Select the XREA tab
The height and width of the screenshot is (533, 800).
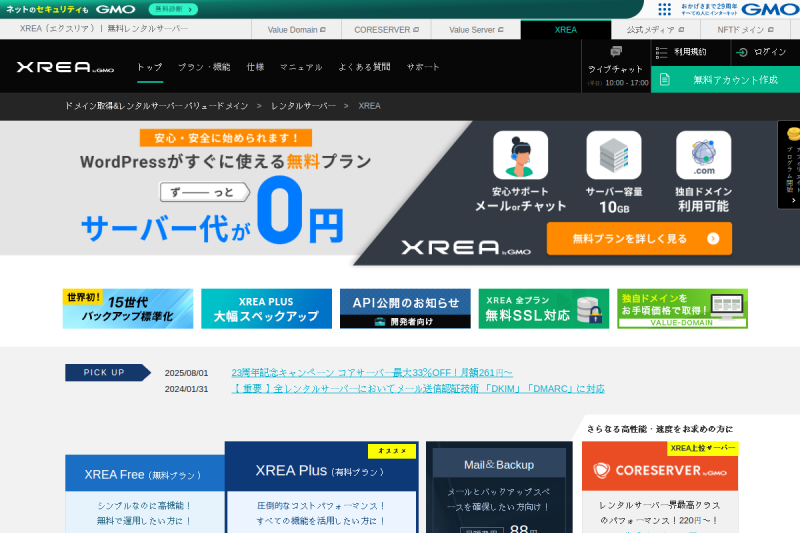[x=566, y=30]
